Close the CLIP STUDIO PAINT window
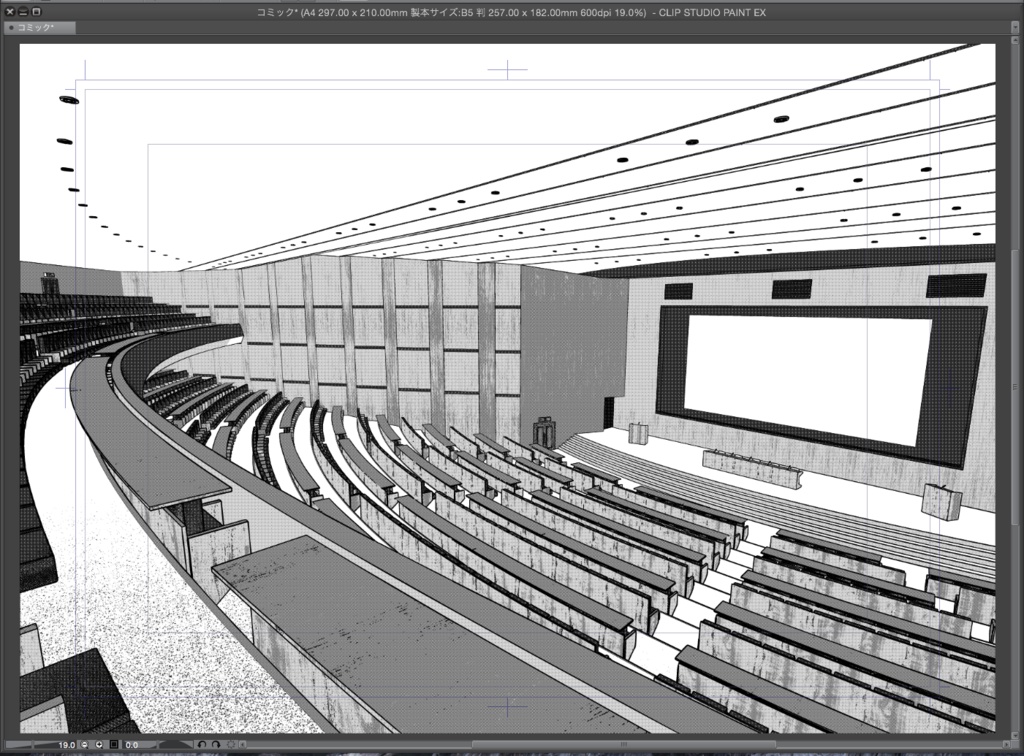 click(10, 11)
